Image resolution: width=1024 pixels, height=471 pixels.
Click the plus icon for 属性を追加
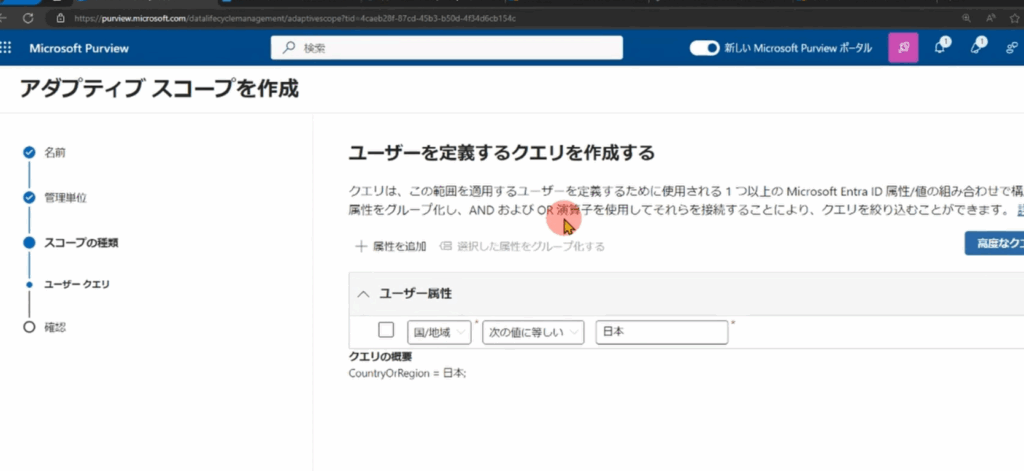(361, 246)
